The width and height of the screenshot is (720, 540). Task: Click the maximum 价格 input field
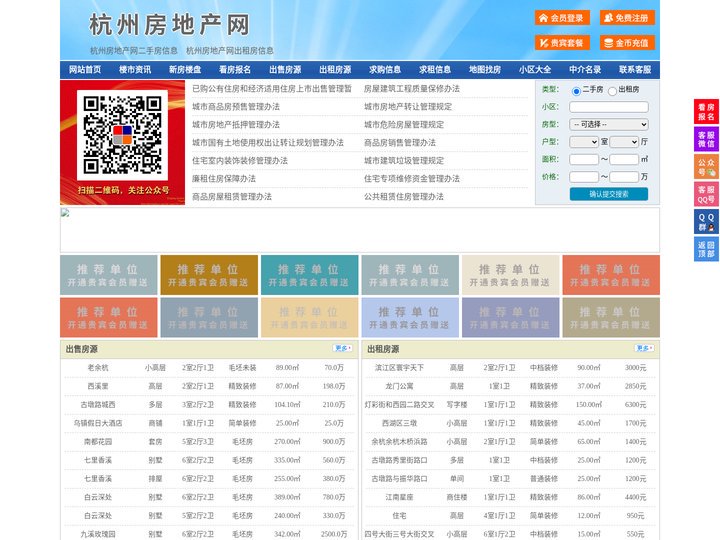pos(624,177)
